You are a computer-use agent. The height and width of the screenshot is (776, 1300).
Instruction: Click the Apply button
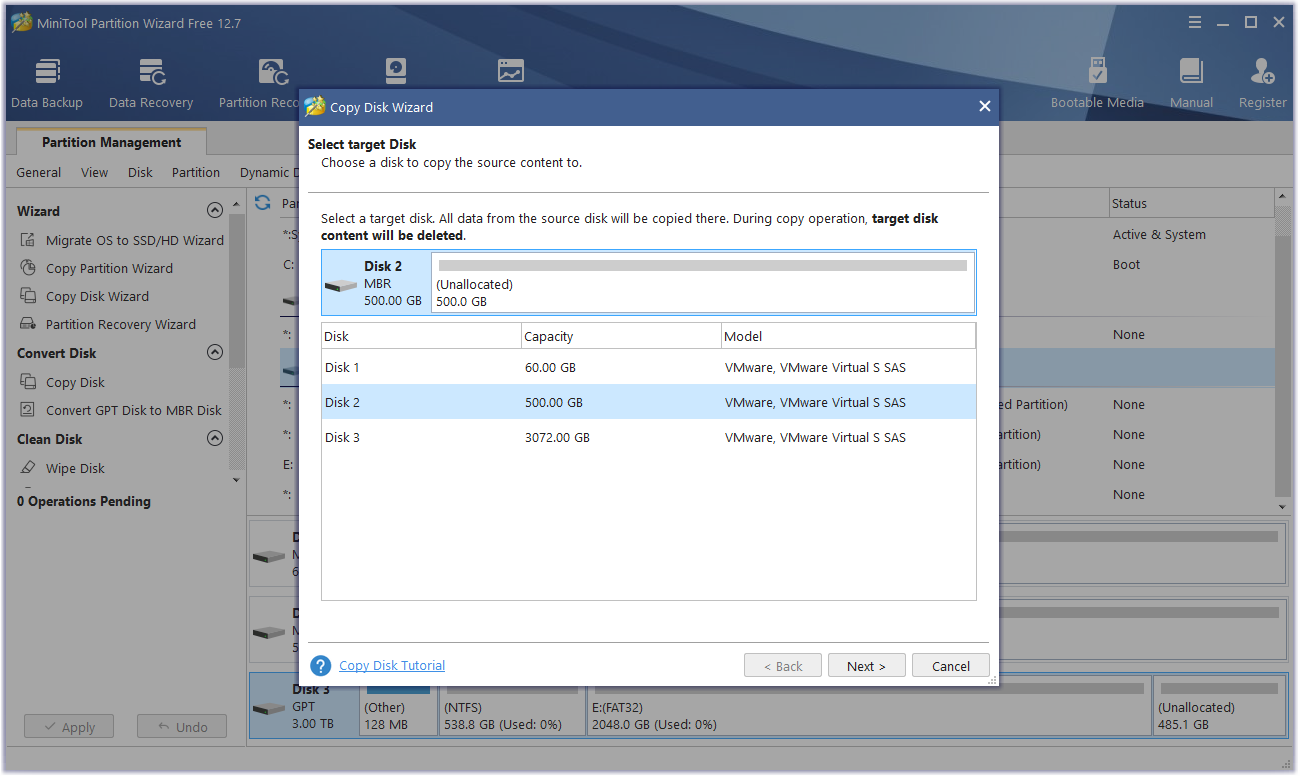[69, 727]
